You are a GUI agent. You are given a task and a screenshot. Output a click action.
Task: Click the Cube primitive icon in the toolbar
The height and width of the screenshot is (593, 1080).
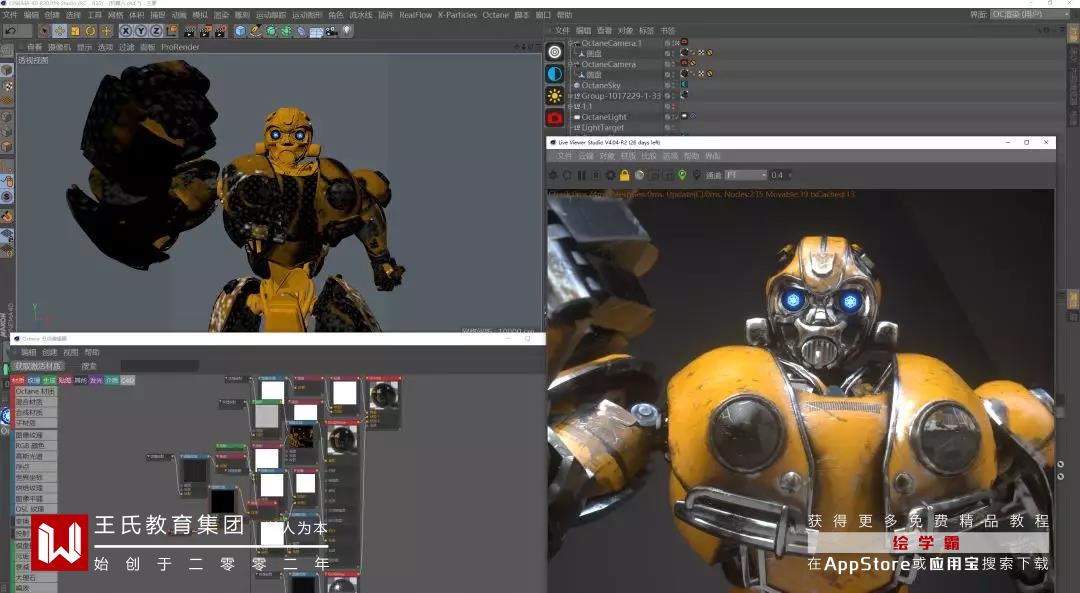240,31
